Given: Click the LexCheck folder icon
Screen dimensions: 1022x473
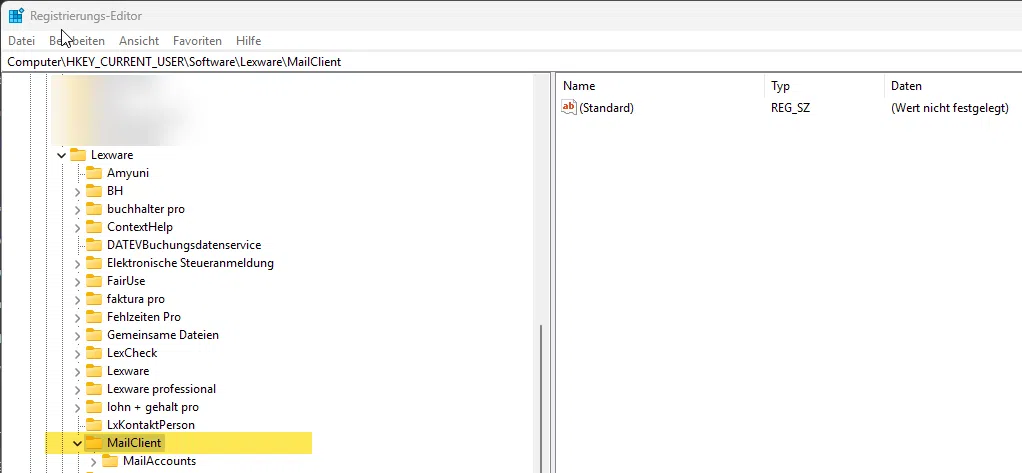Looking at the screenshot, I should [95, 353].
